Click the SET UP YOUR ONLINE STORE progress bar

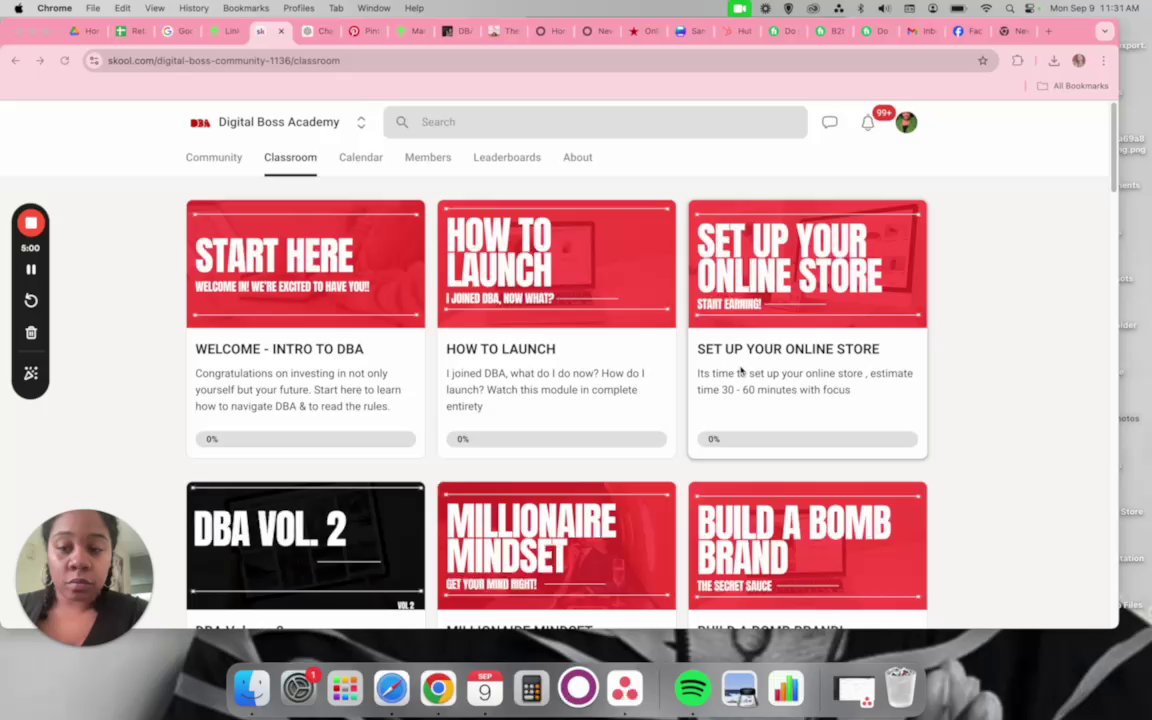pos(807,439)
